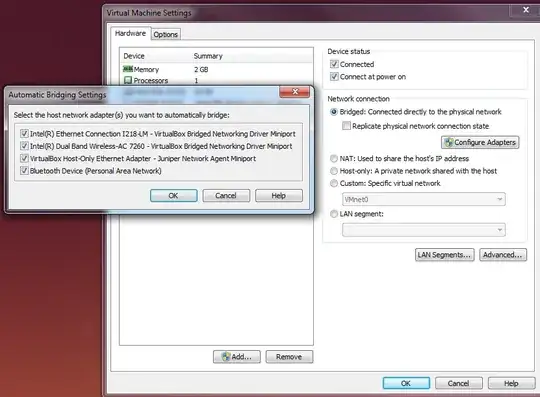
Task: Click the Memory device icon
Action: click(128, 69)
